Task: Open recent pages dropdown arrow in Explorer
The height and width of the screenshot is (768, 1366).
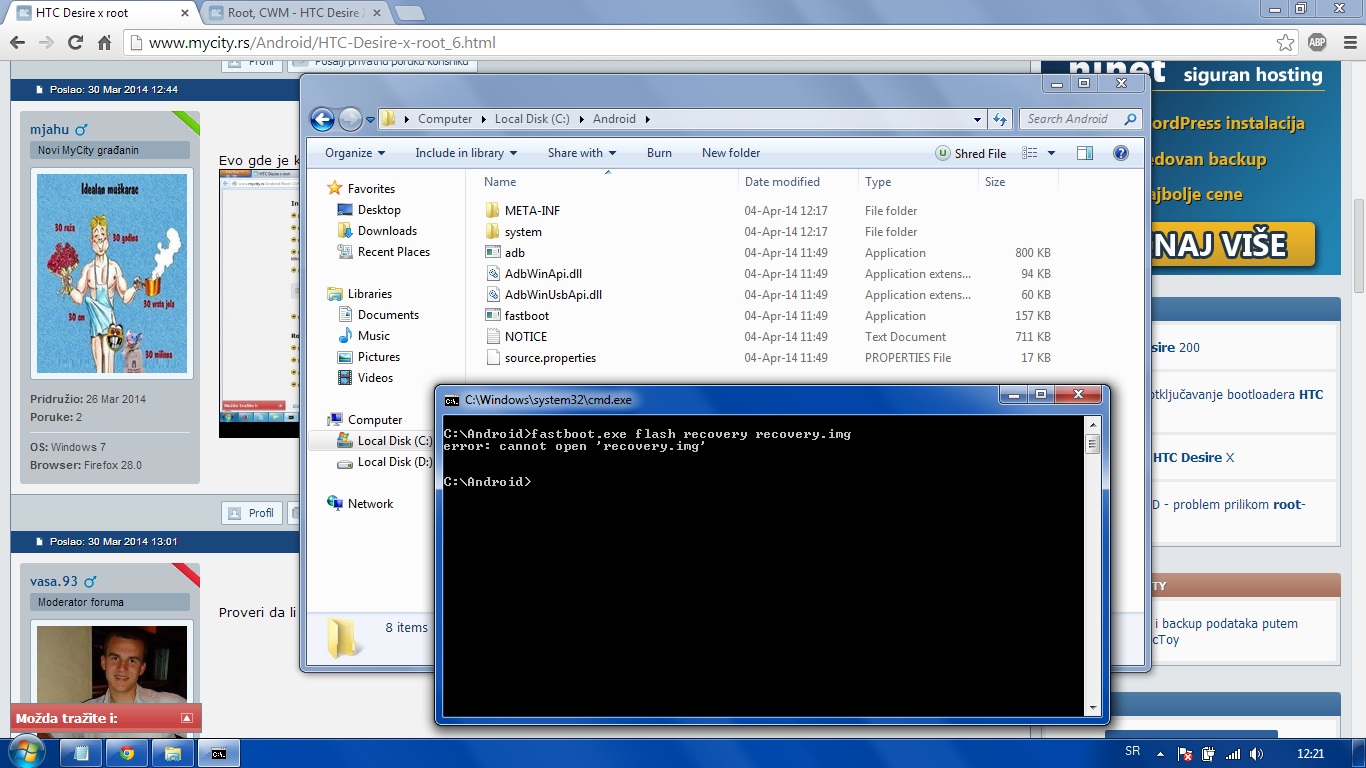Action: click(370, 120)
